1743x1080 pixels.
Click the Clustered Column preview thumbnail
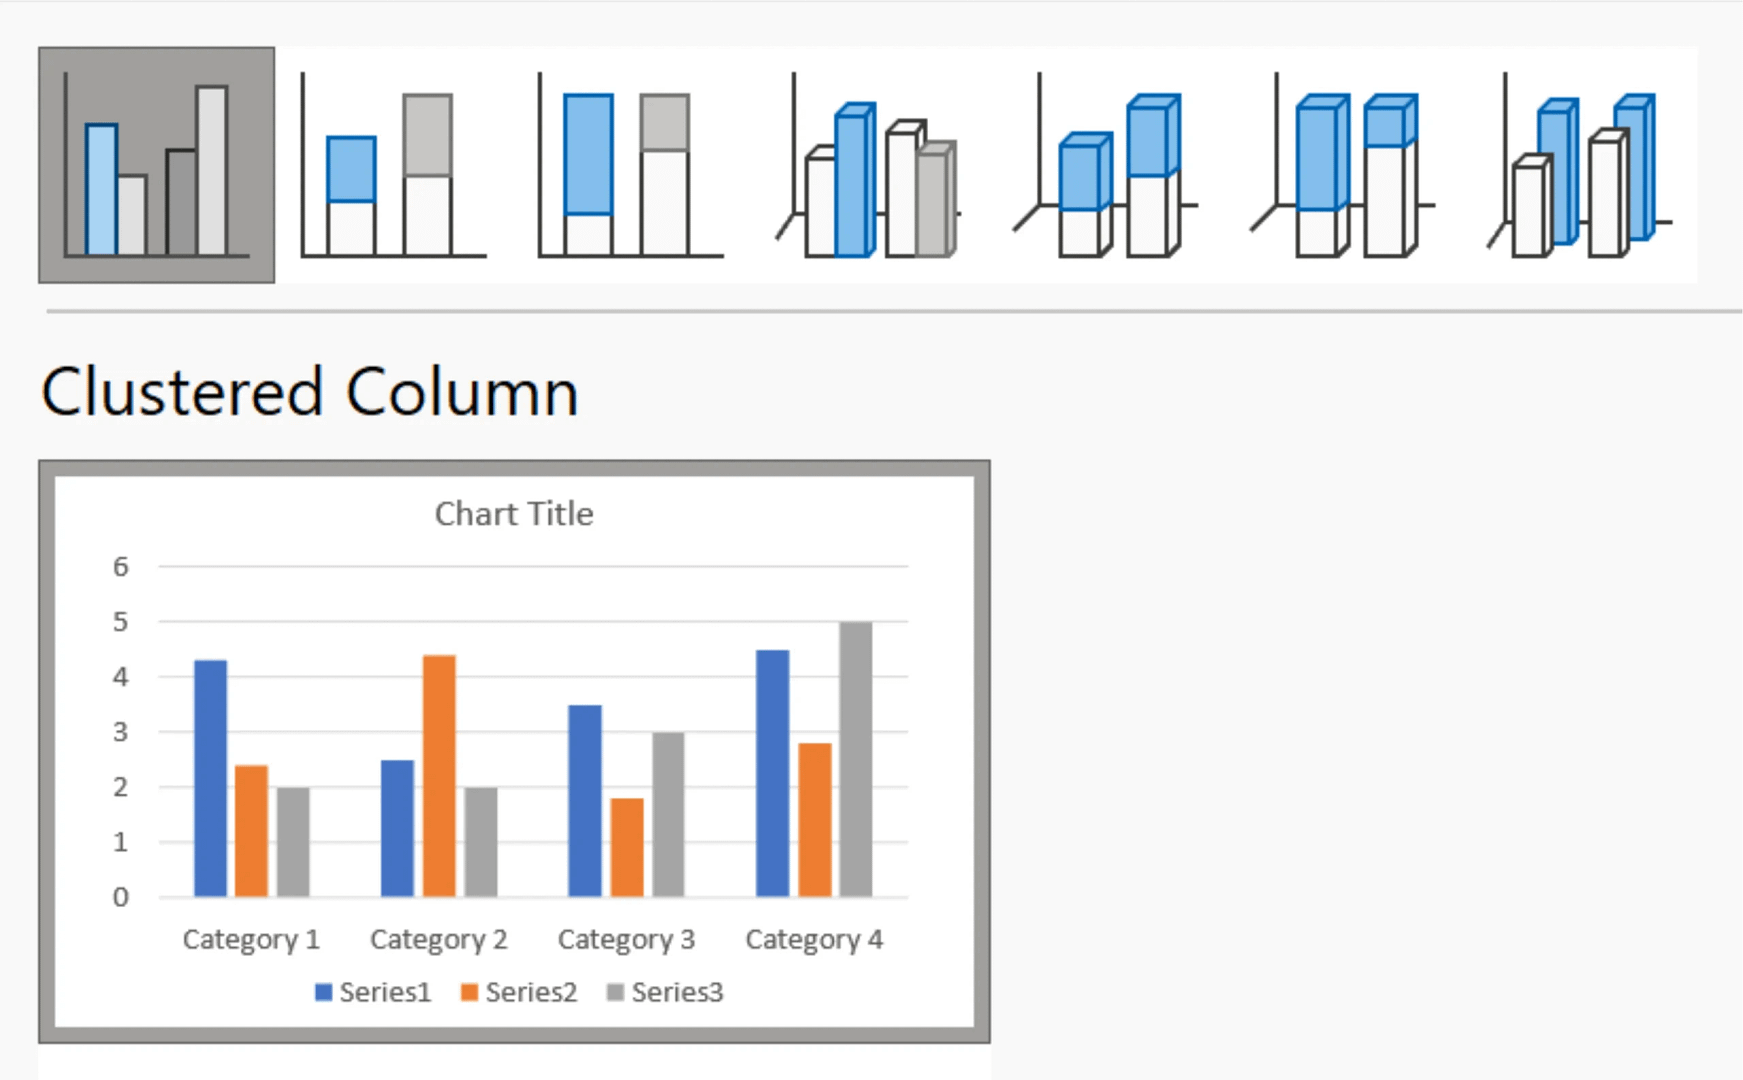coord(514,751)
